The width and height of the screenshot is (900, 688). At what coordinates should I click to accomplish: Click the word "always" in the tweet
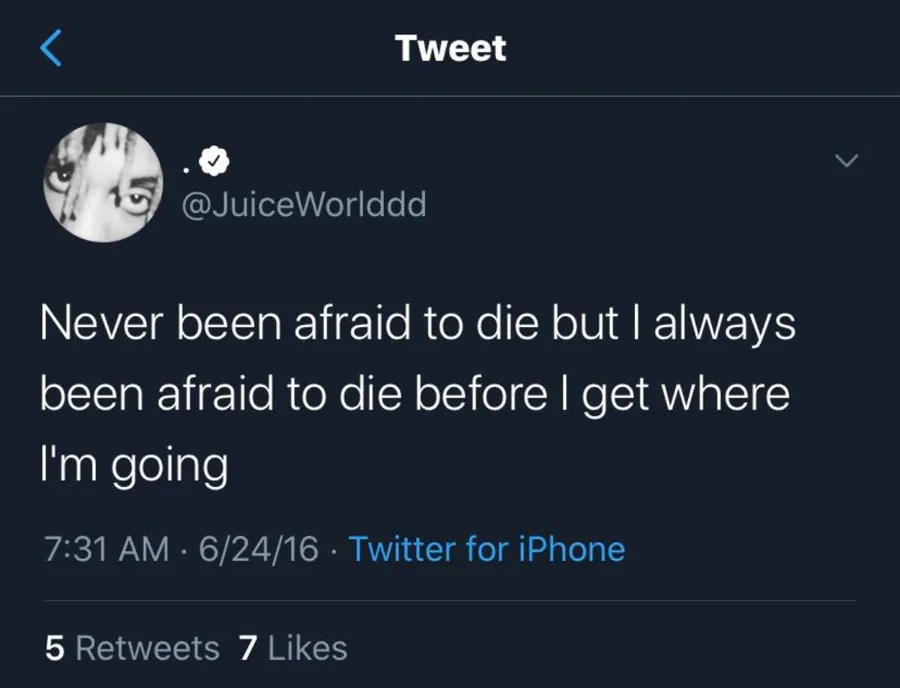724,325
